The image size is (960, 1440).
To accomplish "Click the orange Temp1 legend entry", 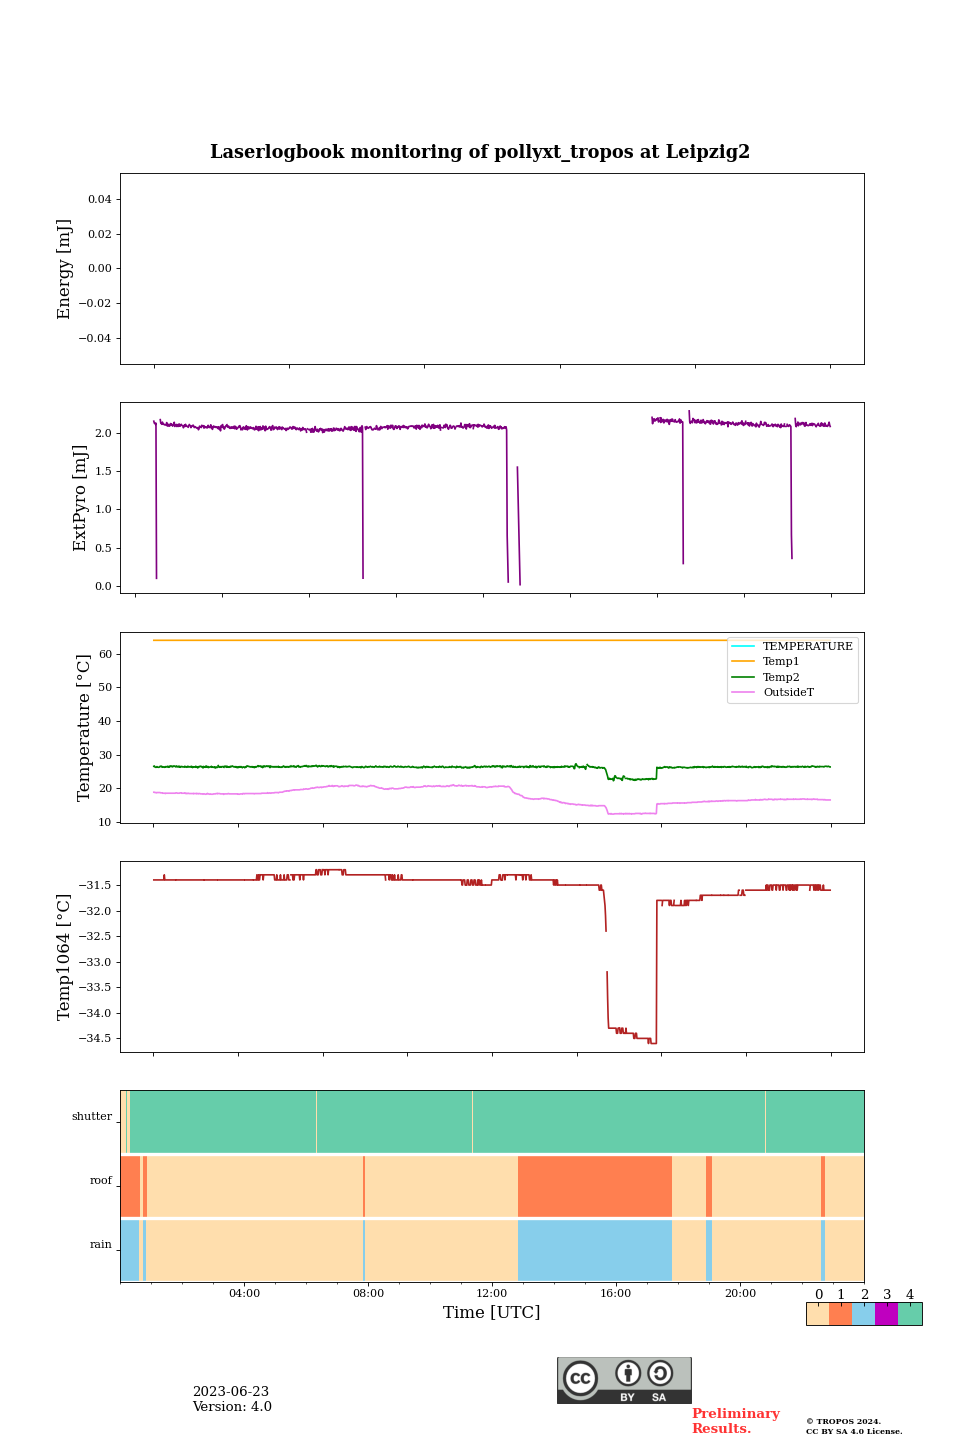I will coord(780,662).
